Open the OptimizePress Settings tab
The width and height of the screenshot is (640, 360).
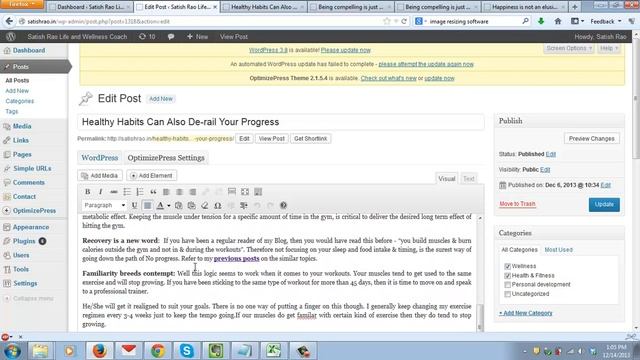166,158
